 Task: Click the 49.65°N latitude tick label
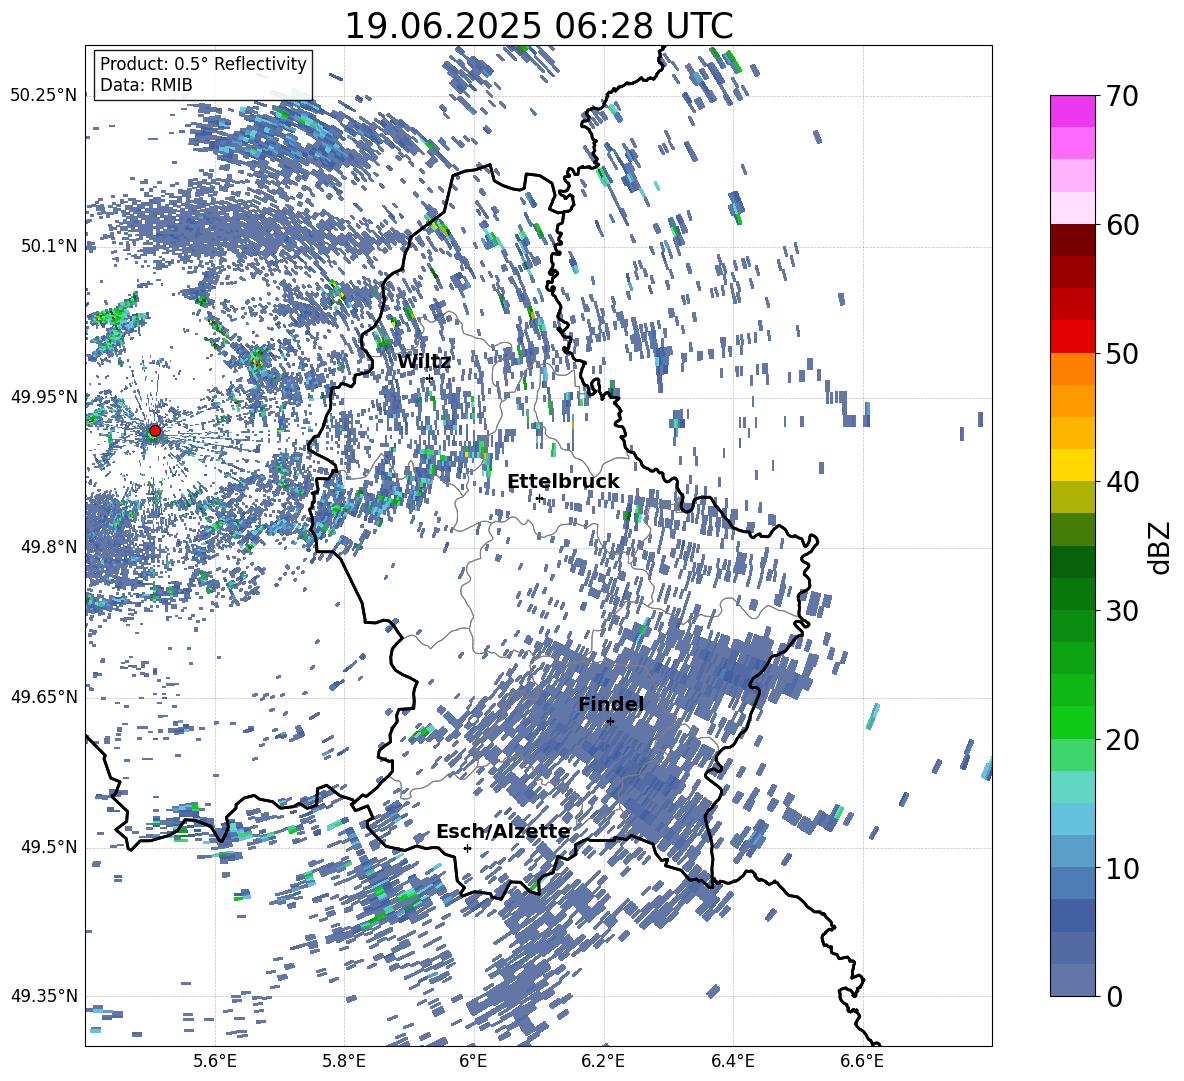coord(44,697)
